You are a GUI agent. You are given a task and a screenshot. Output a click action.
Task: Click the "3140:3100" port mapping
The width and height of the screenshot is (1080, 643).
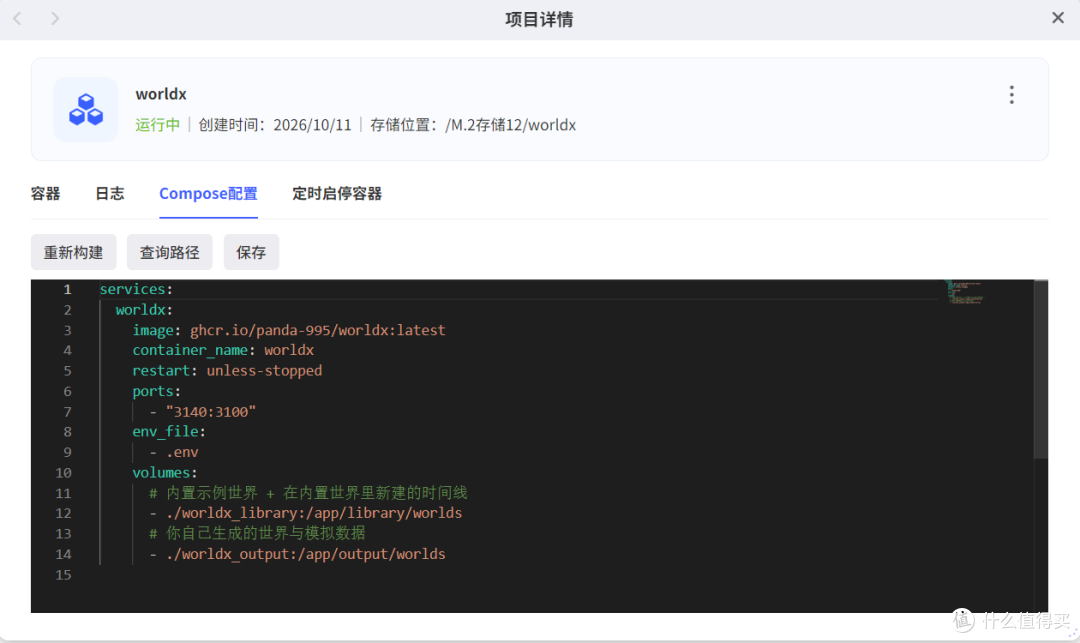211,412
